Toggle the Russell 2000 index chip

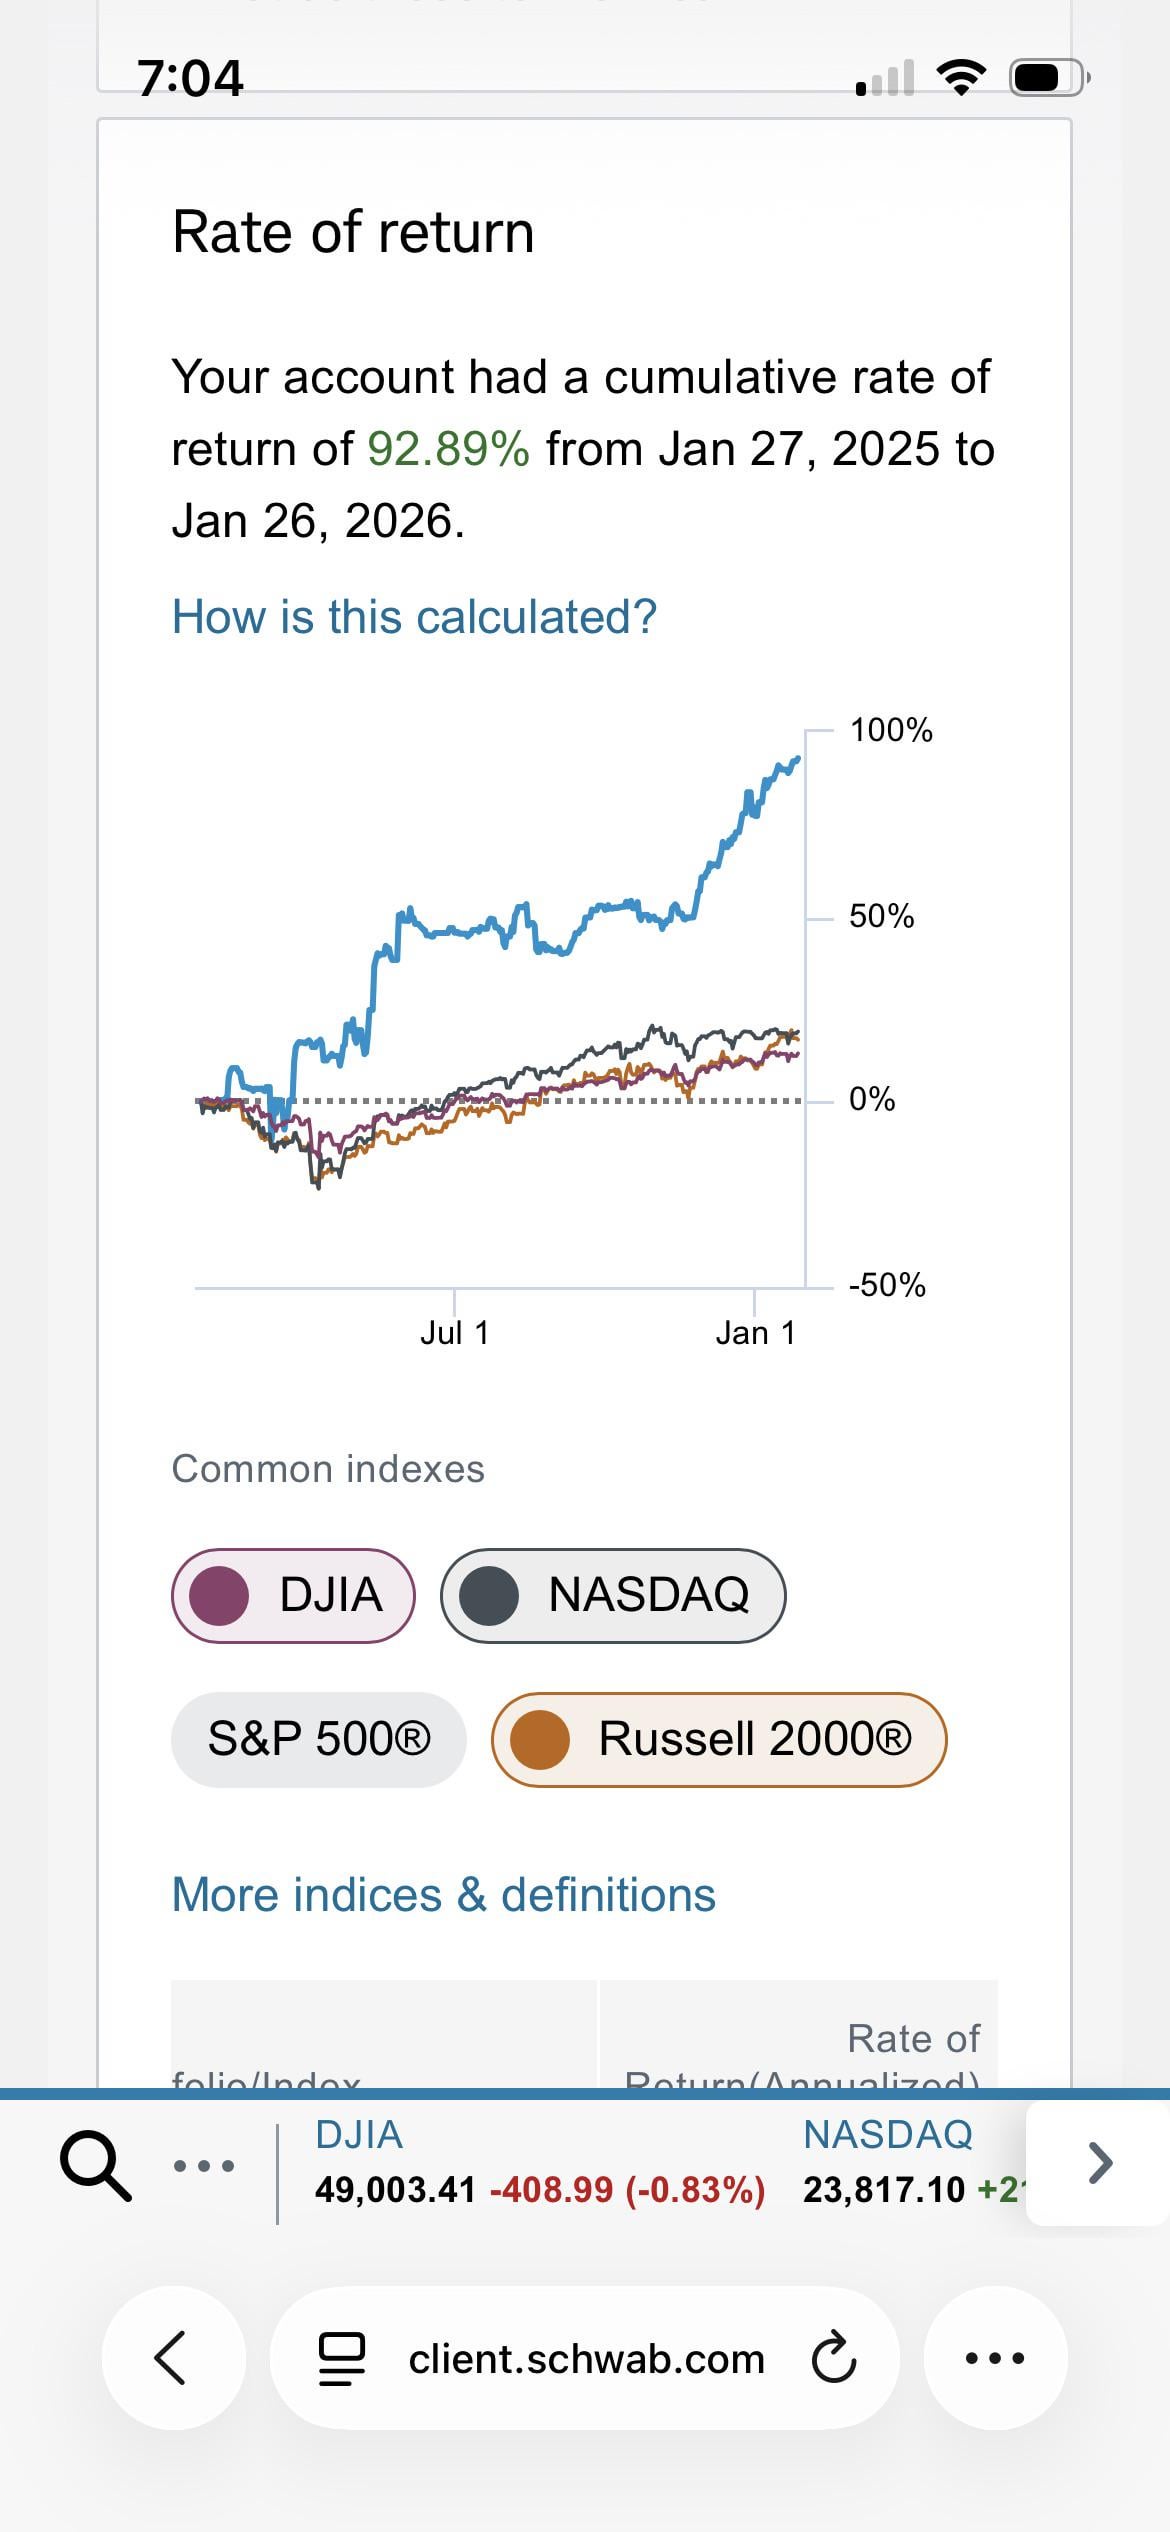[719, 1739]
